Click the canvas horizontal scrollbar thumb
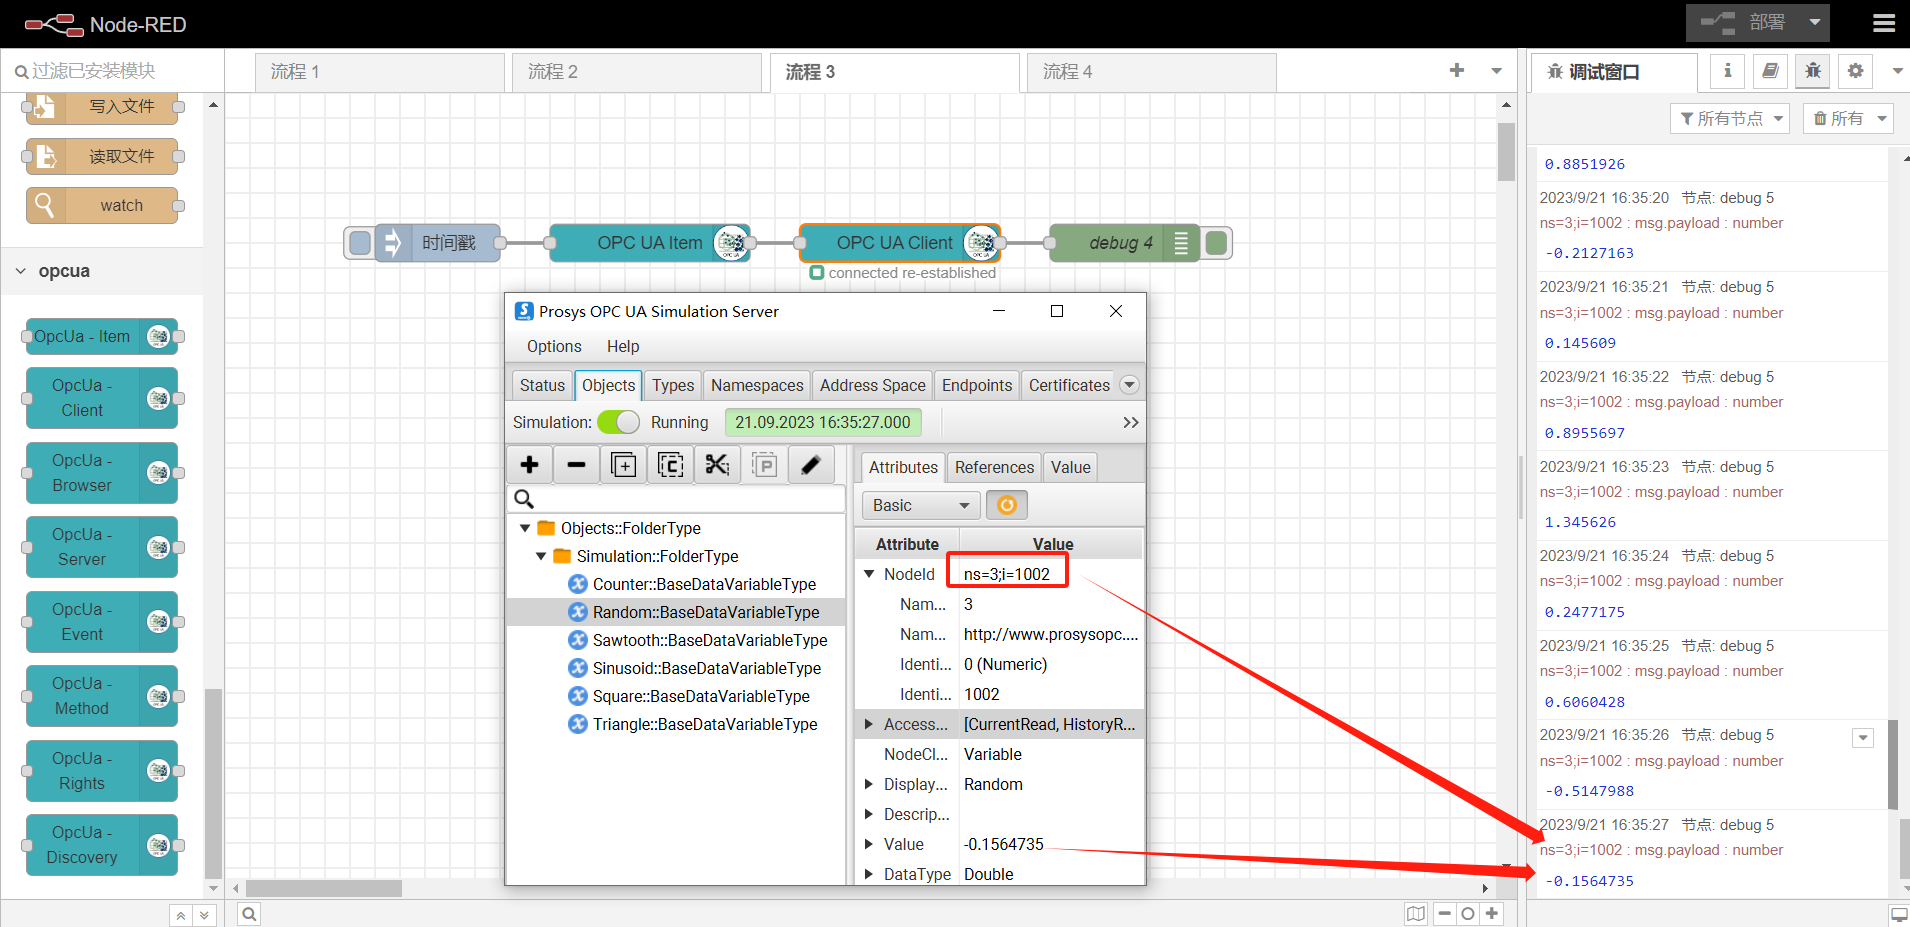 click(324, 888)
